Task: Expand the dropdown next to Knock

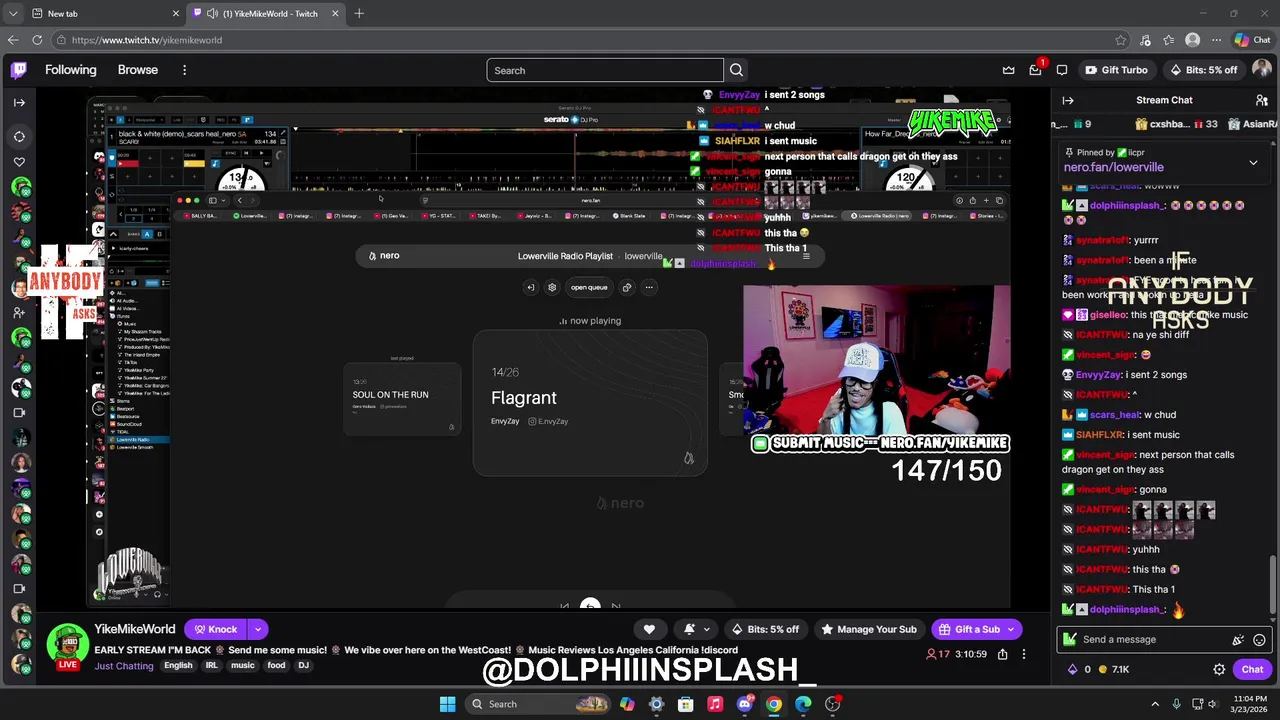Action: pyautogui.click(x=258, y=629)
